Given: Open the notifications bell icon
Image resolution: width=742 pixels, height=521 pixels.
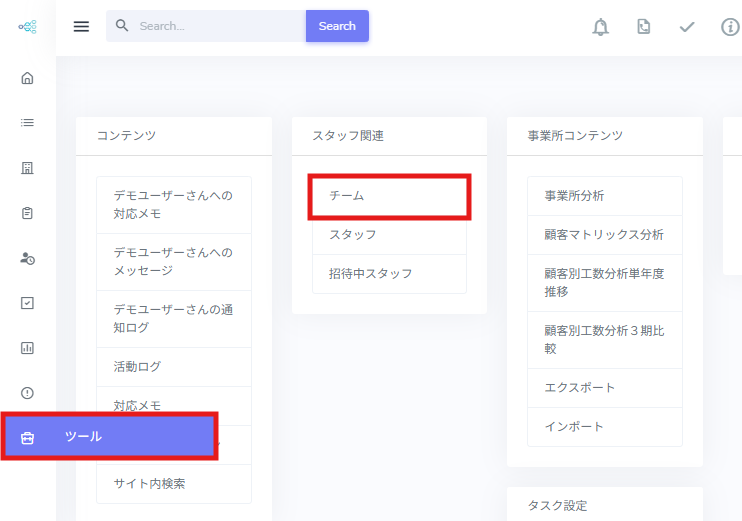Looking at the screenshot, I should click(600, 27).
